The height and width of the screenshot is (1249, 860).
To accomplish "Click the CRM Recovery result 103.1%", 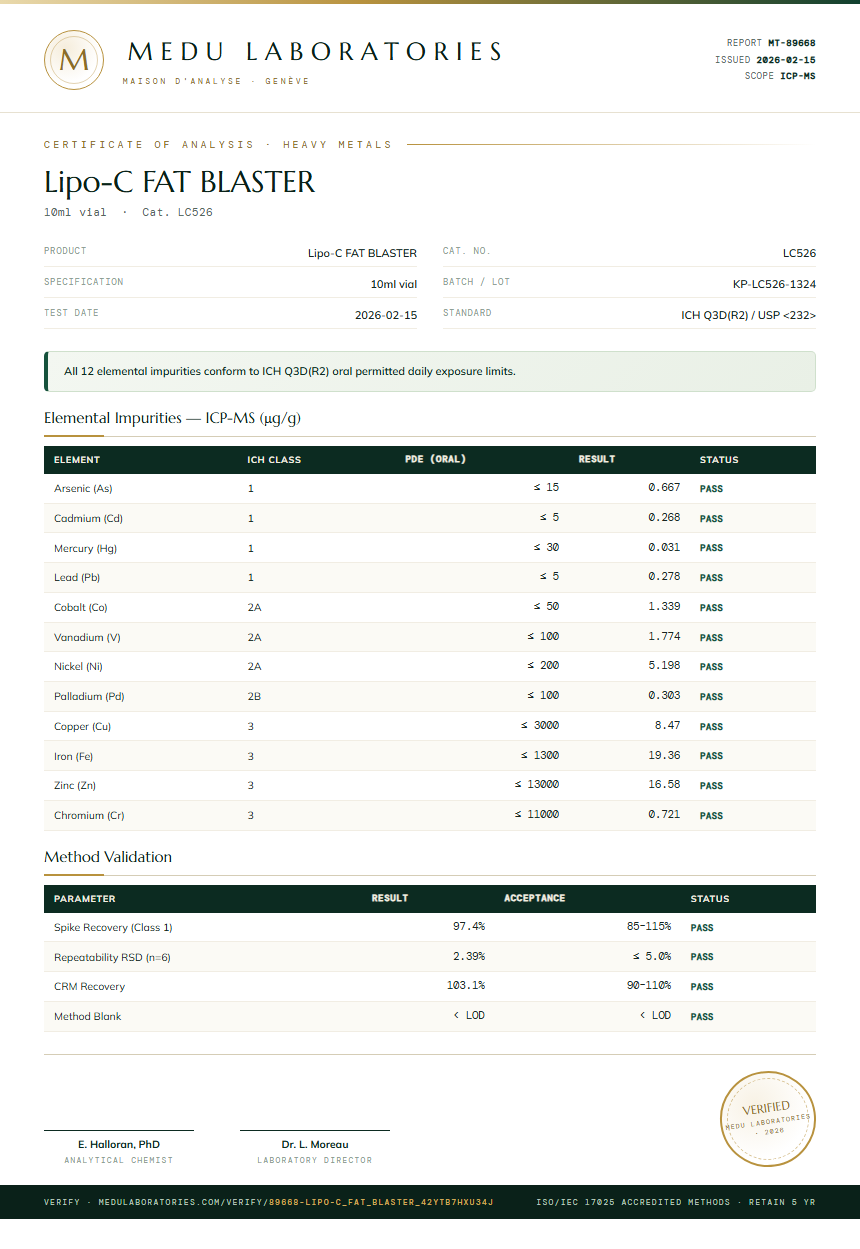I will coord(466,986).
